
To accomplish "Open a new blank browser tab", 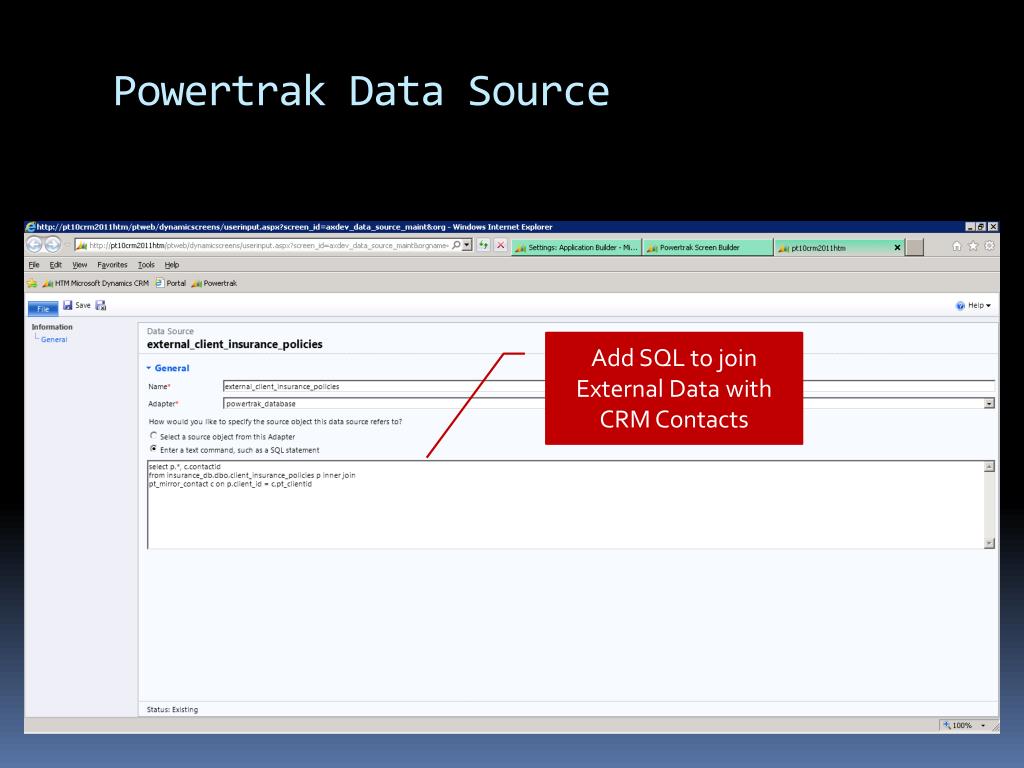I will click(x=915, y=248).
